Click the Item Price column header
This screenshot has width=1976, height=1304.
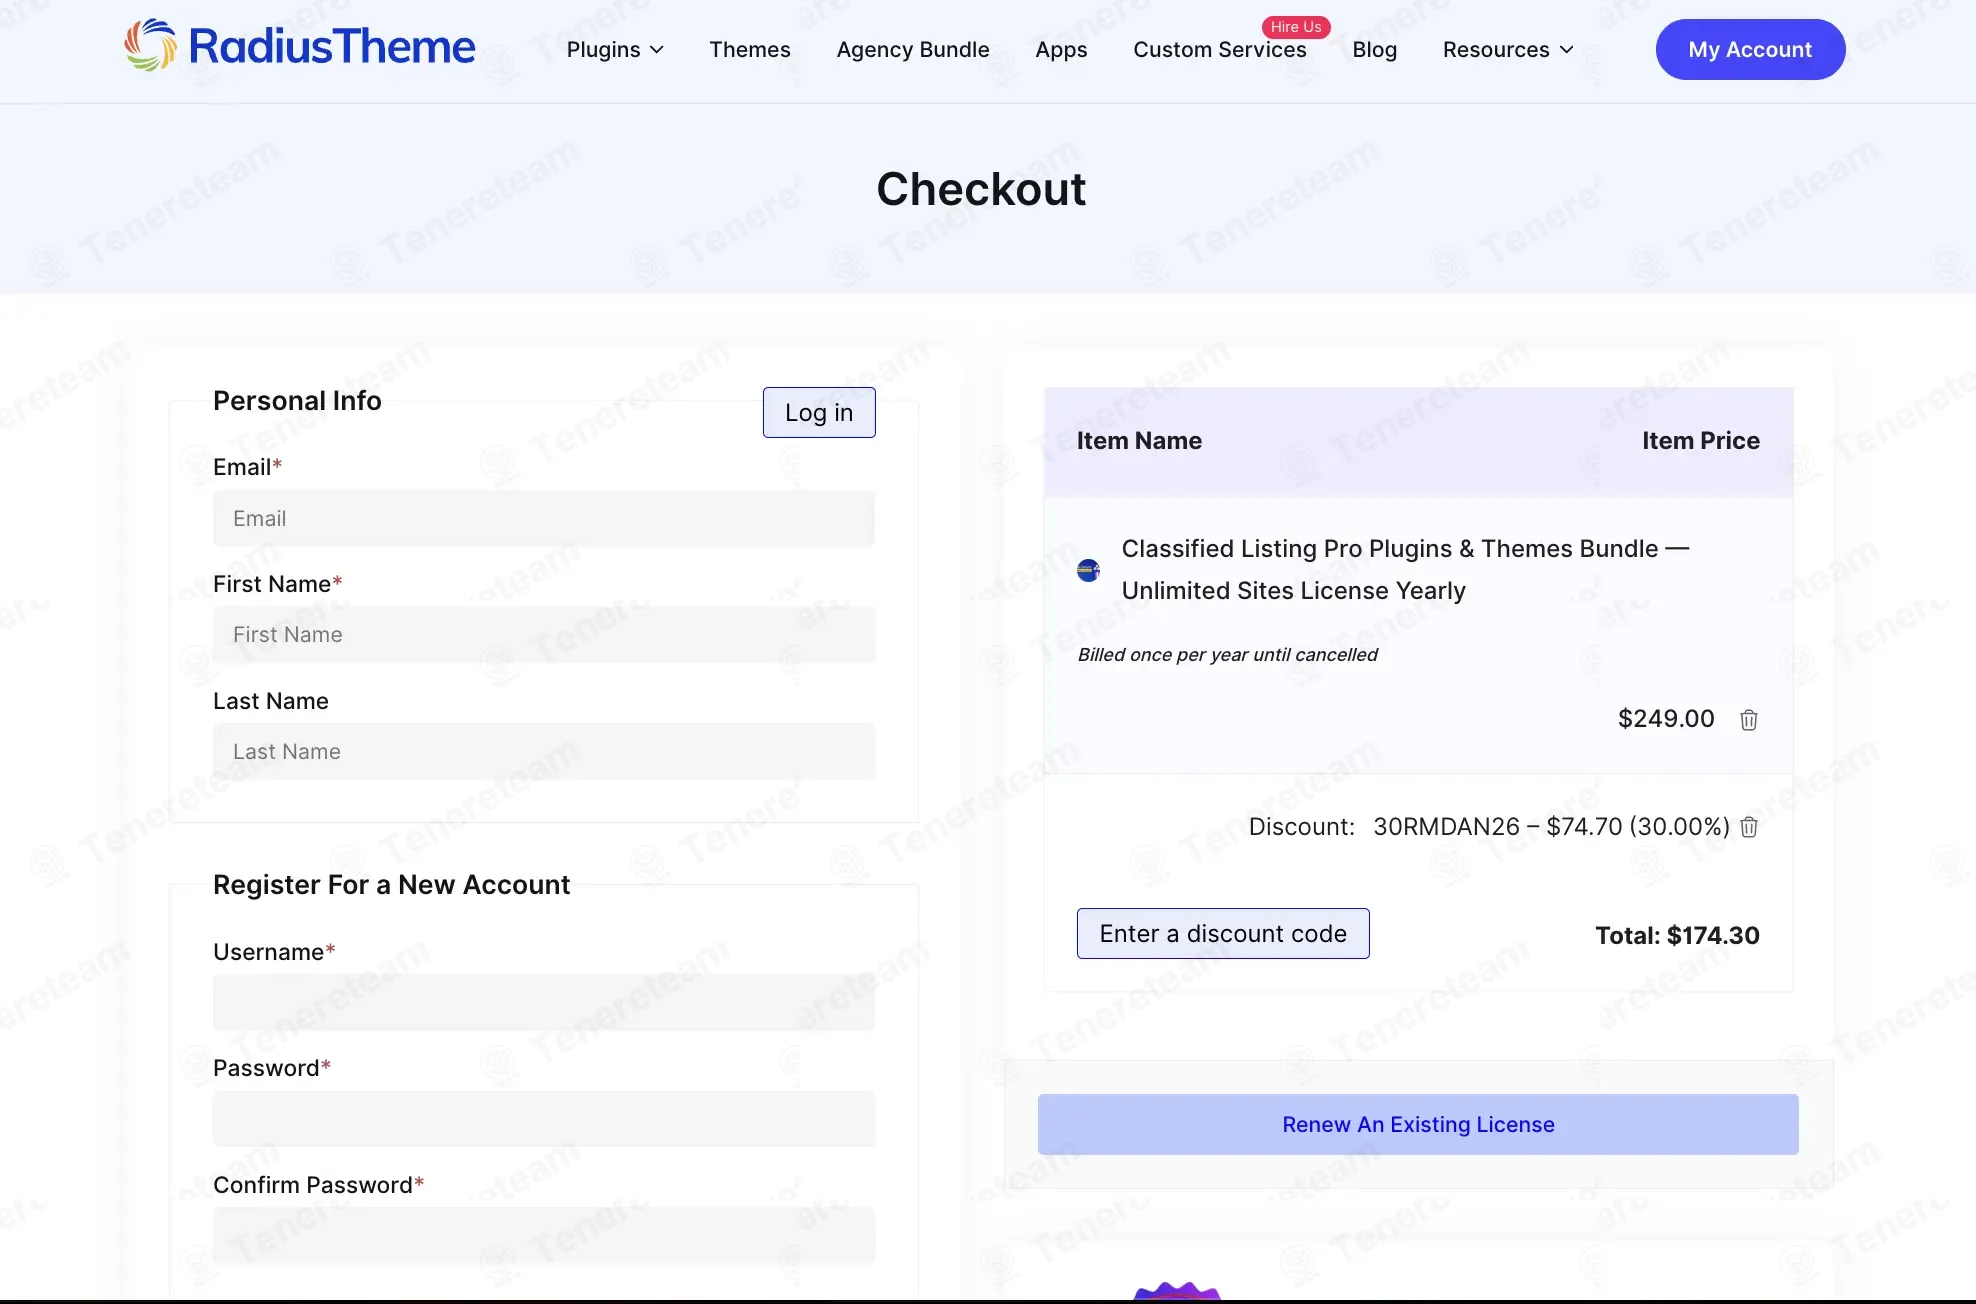coord(1700,440)
